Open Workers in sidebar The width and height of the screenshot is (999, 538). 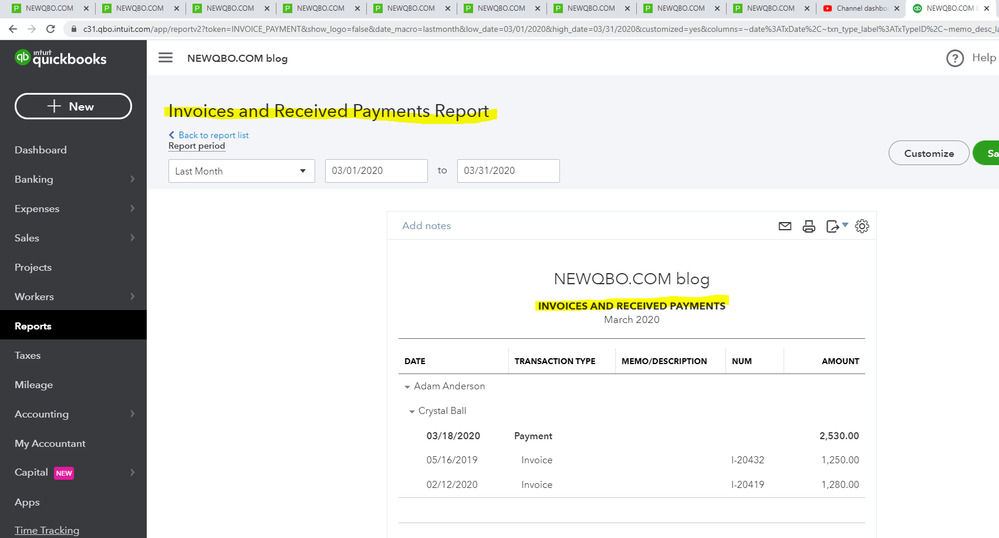tap(34, 296)
